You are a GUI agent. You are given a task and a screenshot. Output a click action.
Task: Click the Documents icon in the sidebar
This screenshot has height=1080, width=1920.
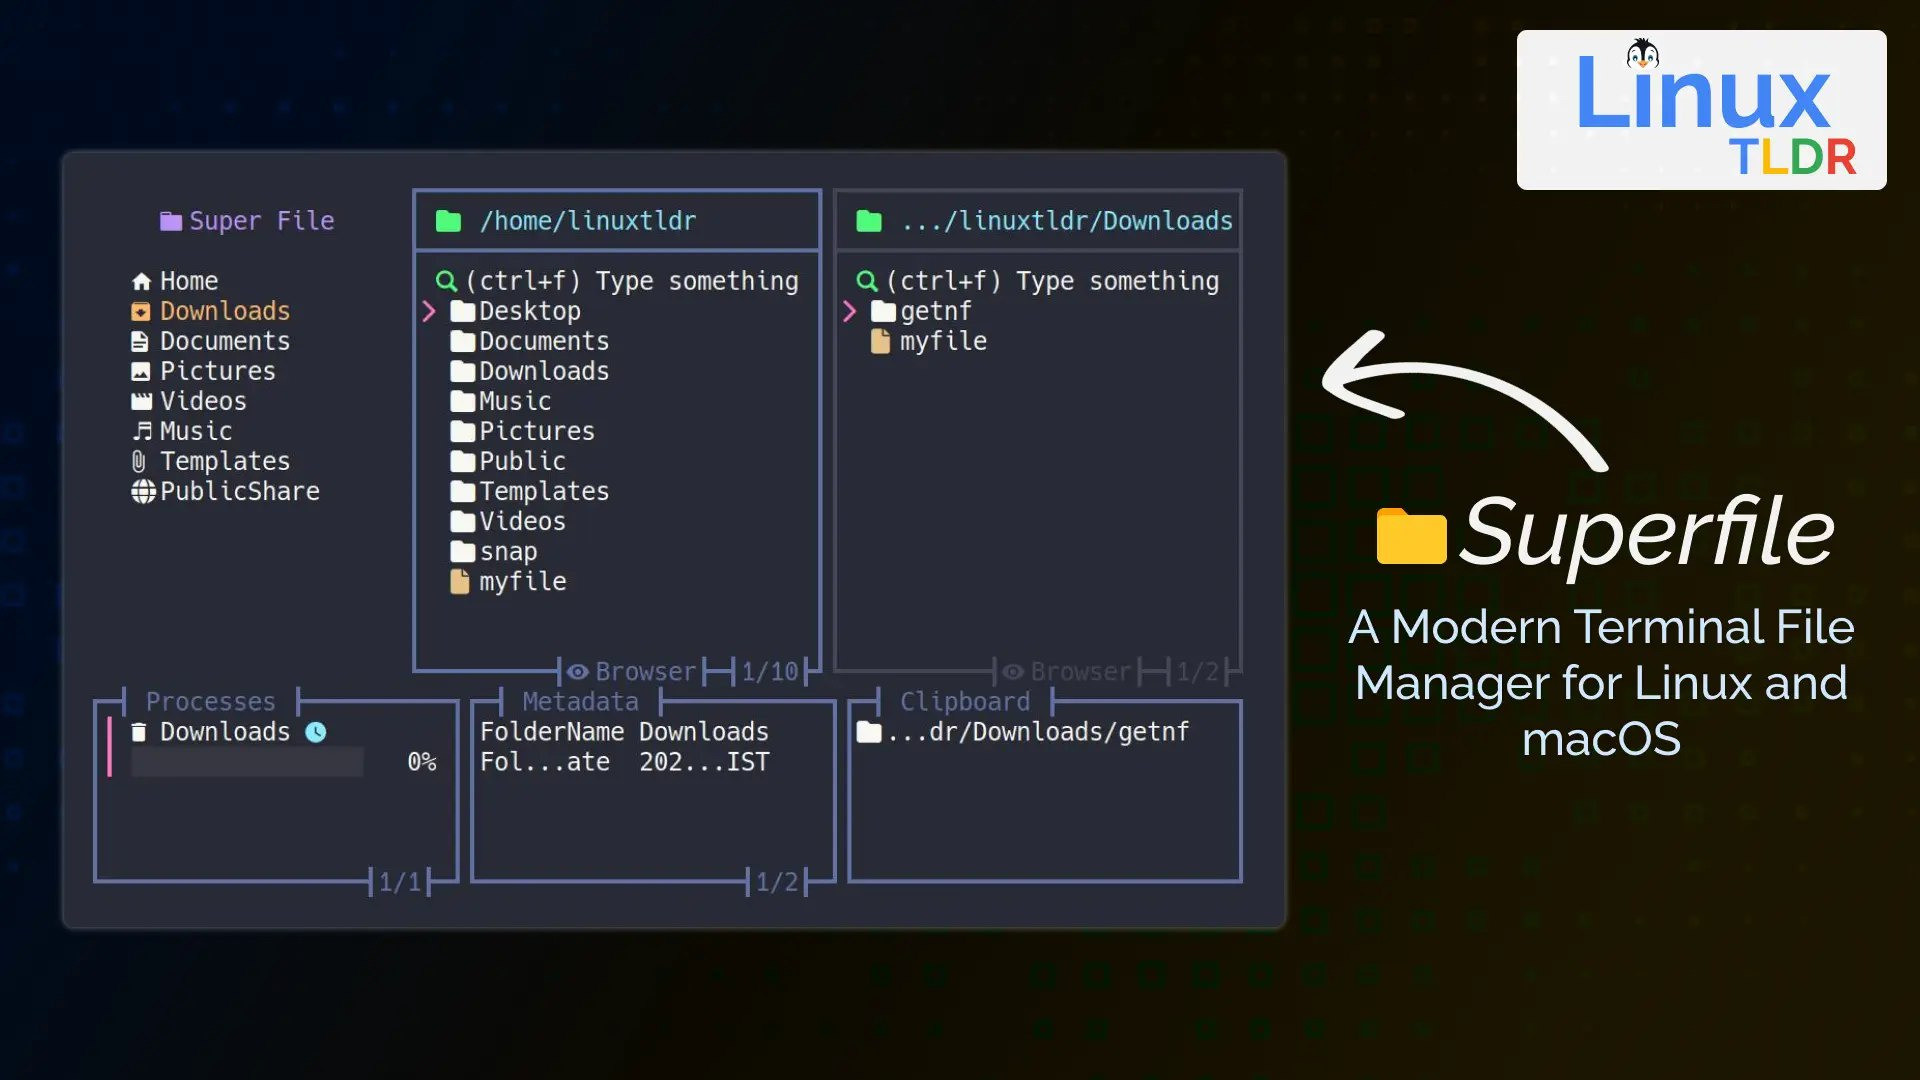coord(140,341)
